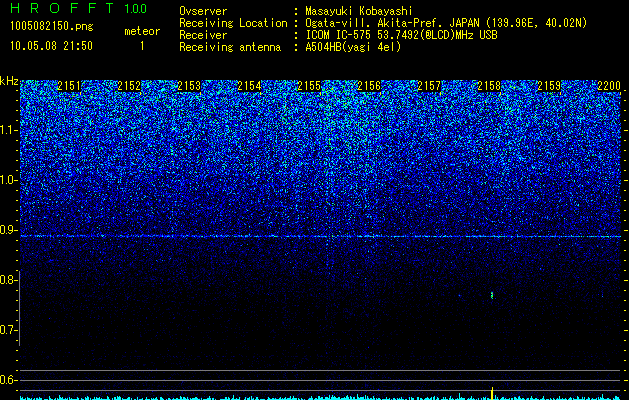Viewport: 629px width, 400px height.
Task: Click the yellow detection spike at bottom
Action: click(492, 393)
